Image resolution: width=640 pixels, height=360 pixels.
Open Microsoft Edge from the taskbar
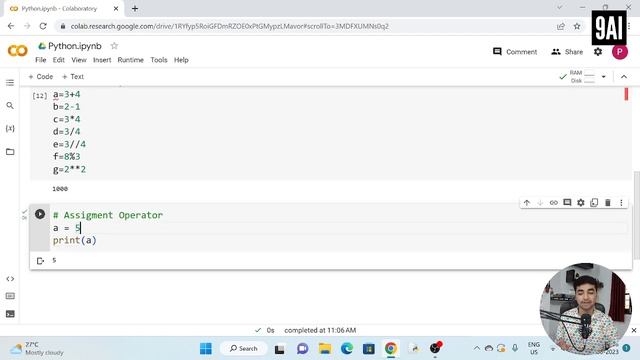tap(347, 349)
